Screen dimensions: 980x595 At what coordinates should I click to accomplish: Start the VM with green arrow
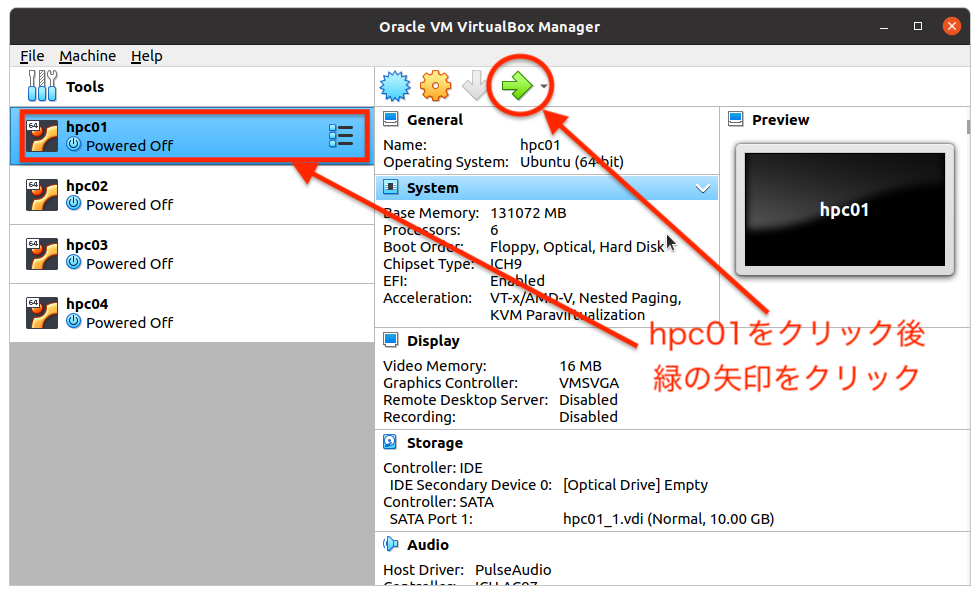coord(517,86)
